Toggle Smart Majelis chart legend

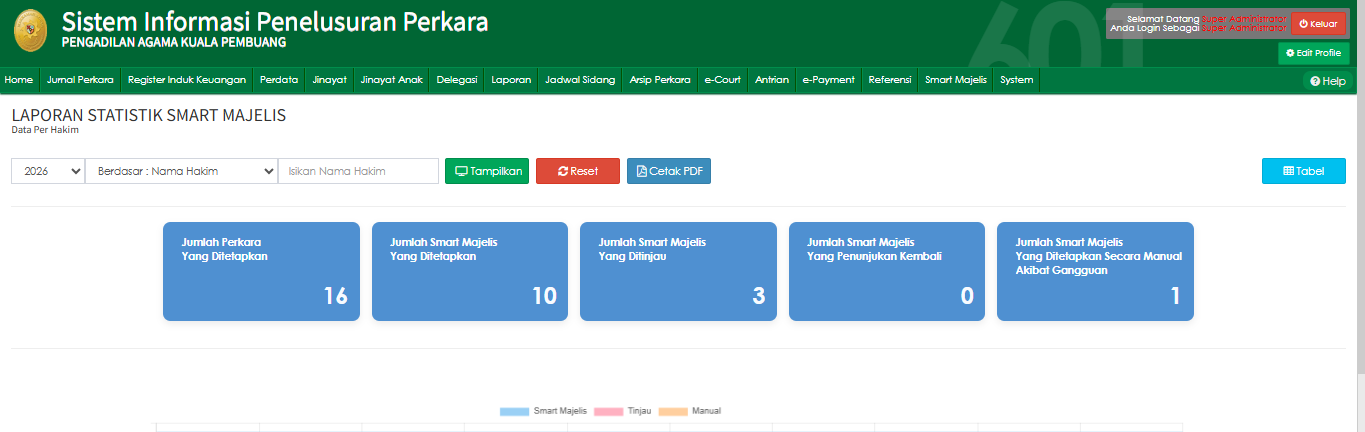pos(543,411)
